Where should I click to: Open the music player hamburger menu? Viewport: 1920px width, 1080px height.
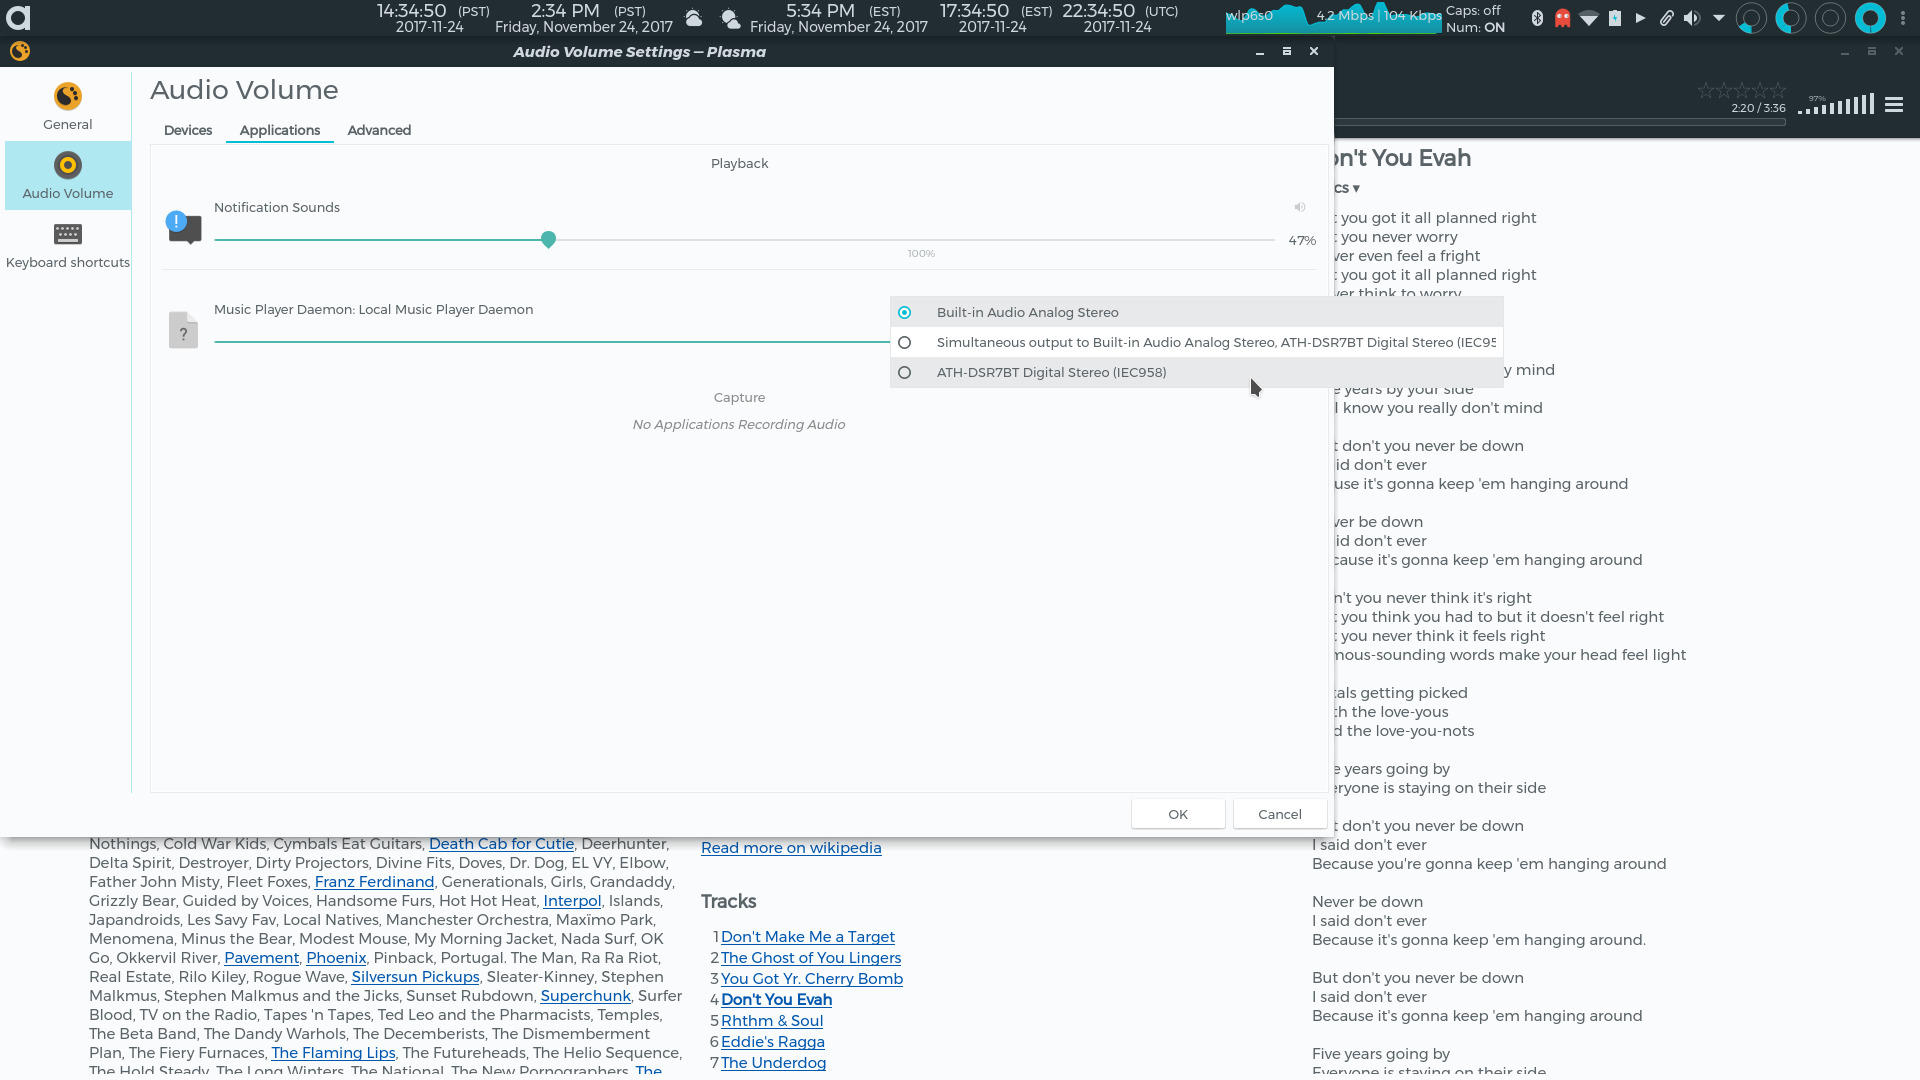tap(1894, 104)
